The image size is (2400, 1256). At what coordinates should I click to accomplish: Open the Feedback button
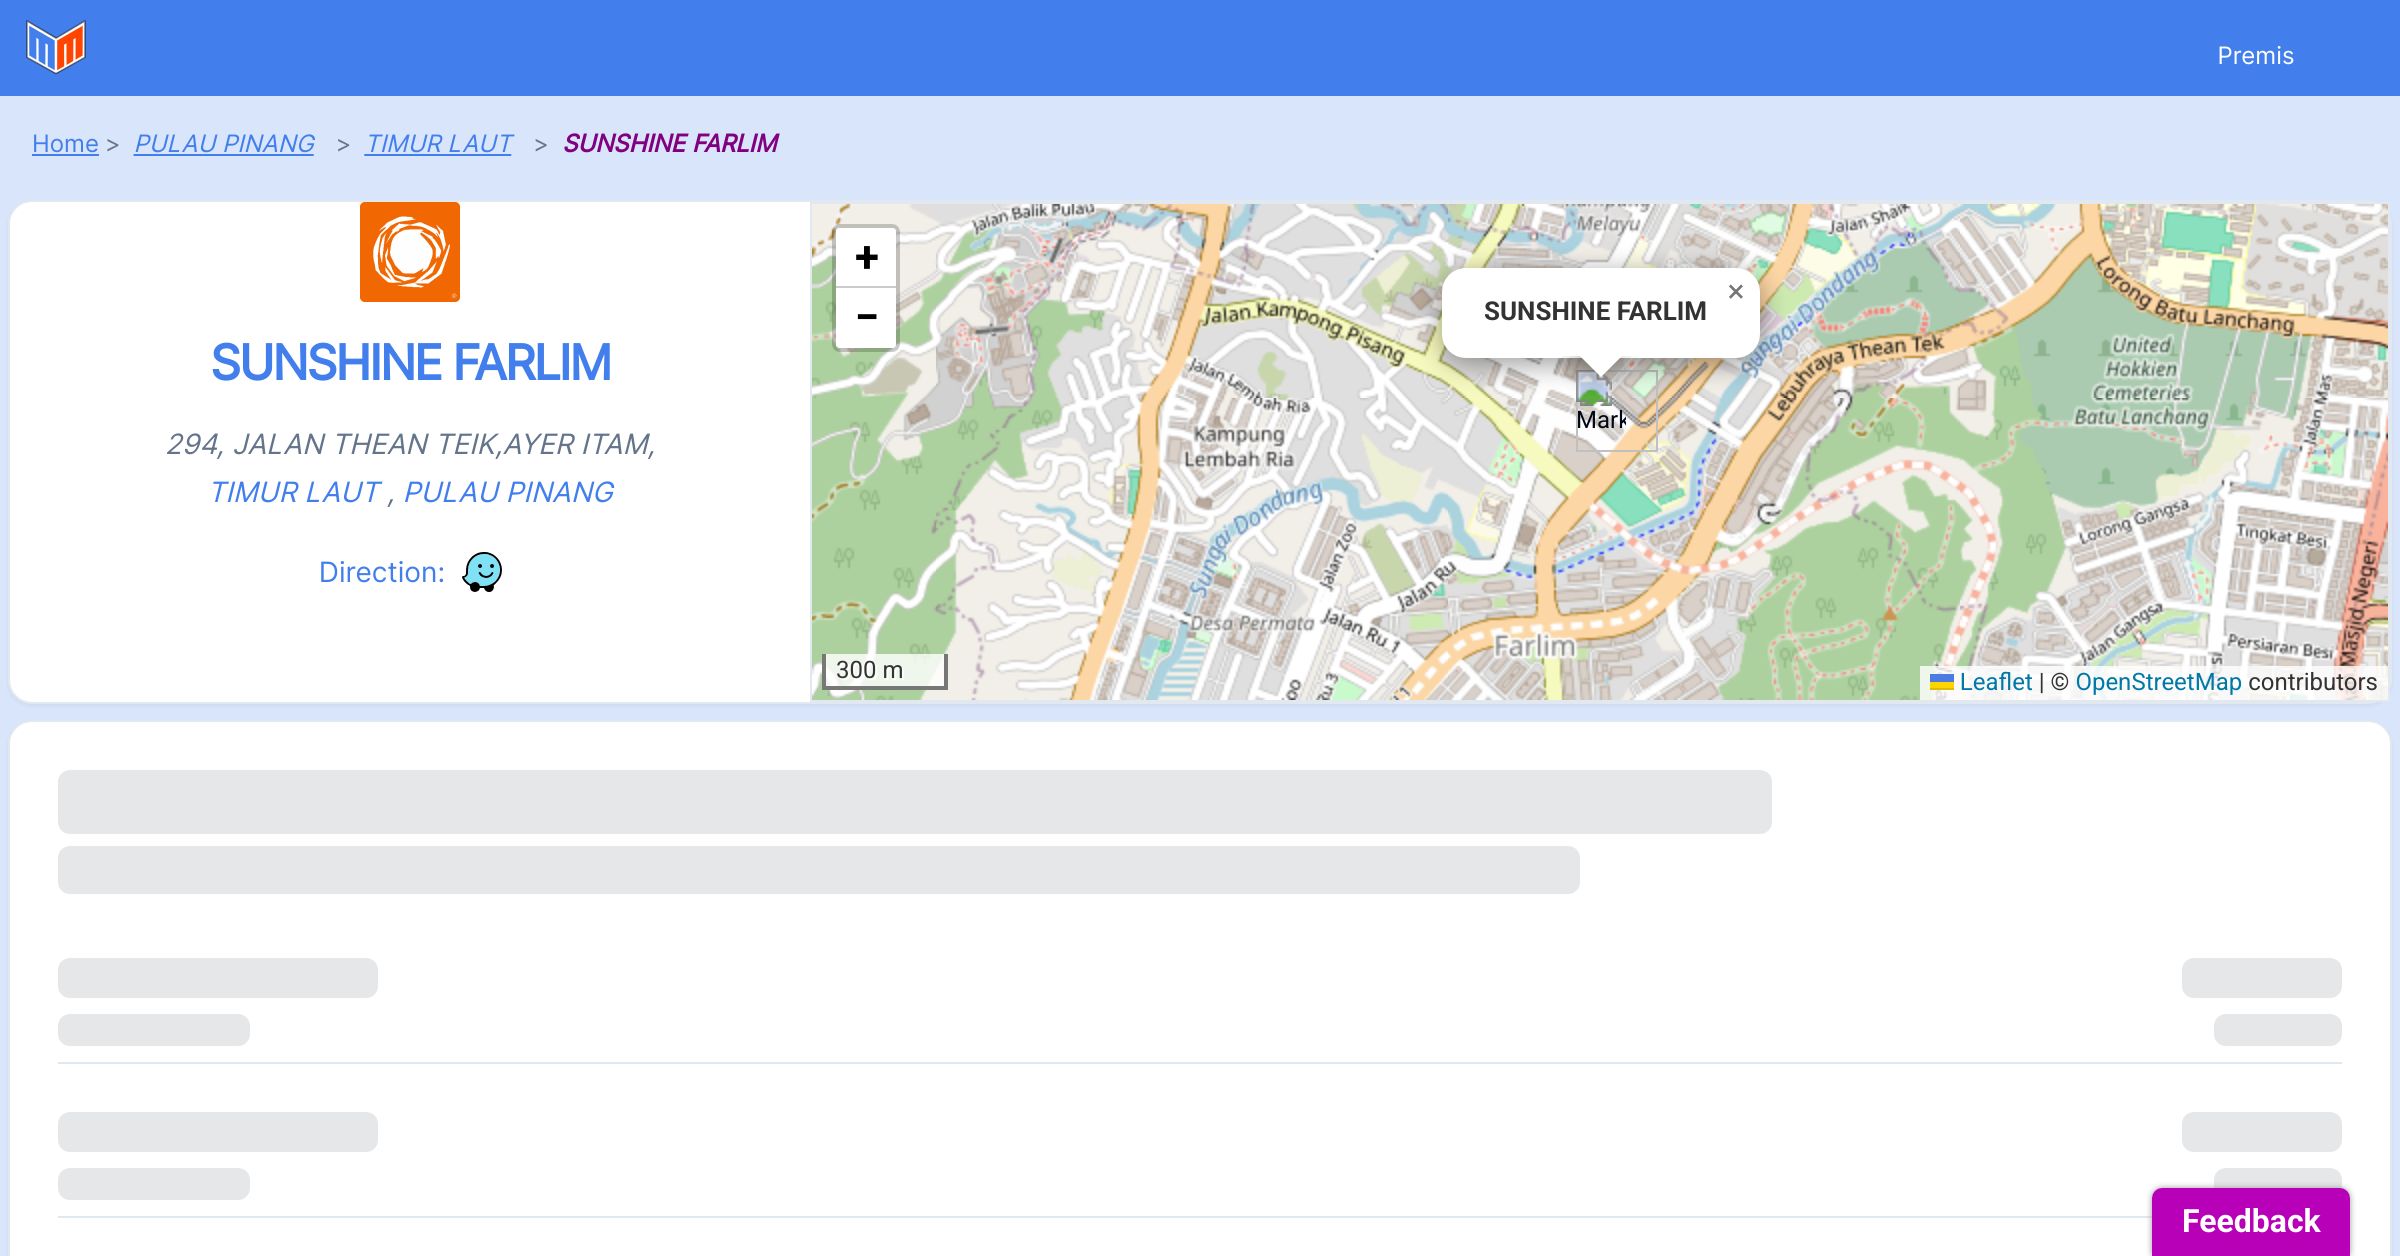[2250, 1221]
